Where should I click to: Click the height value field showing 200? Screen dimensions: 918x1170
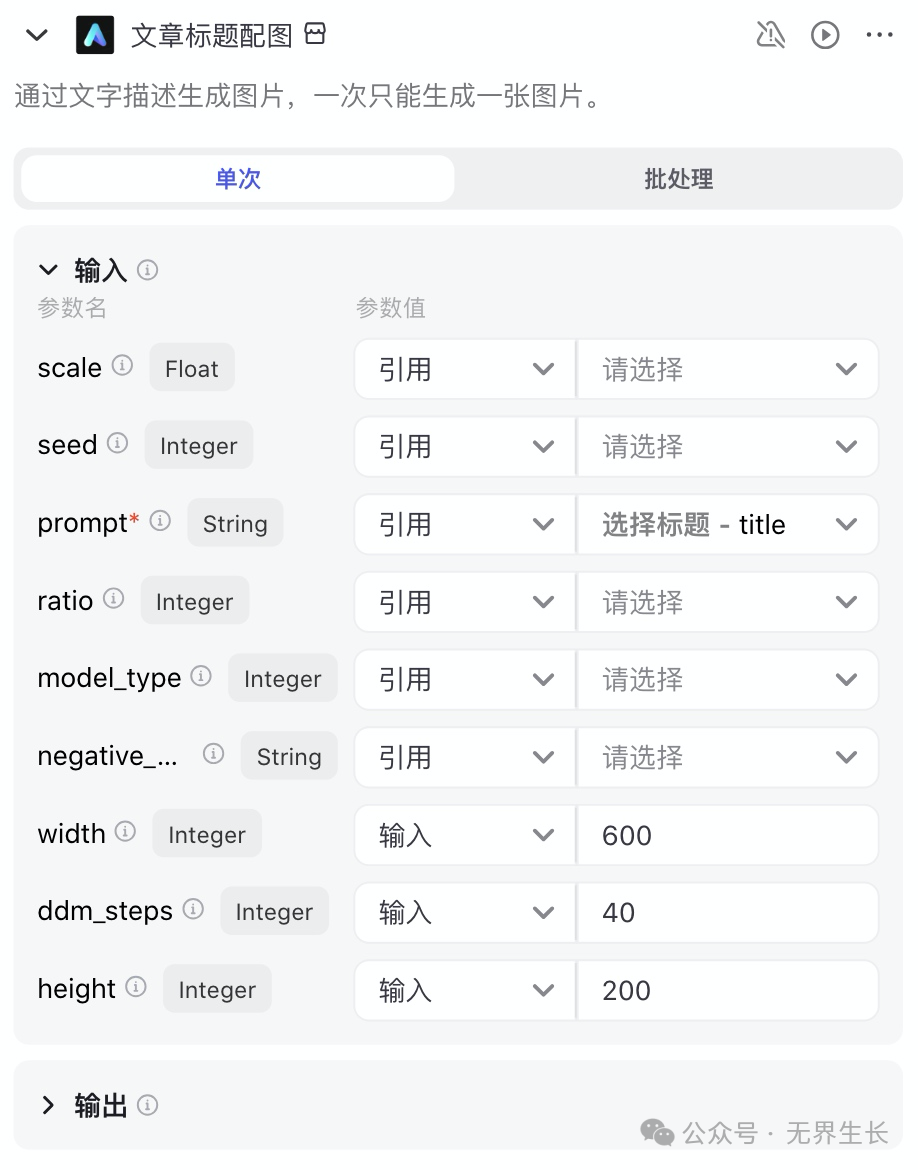(727, 990)
